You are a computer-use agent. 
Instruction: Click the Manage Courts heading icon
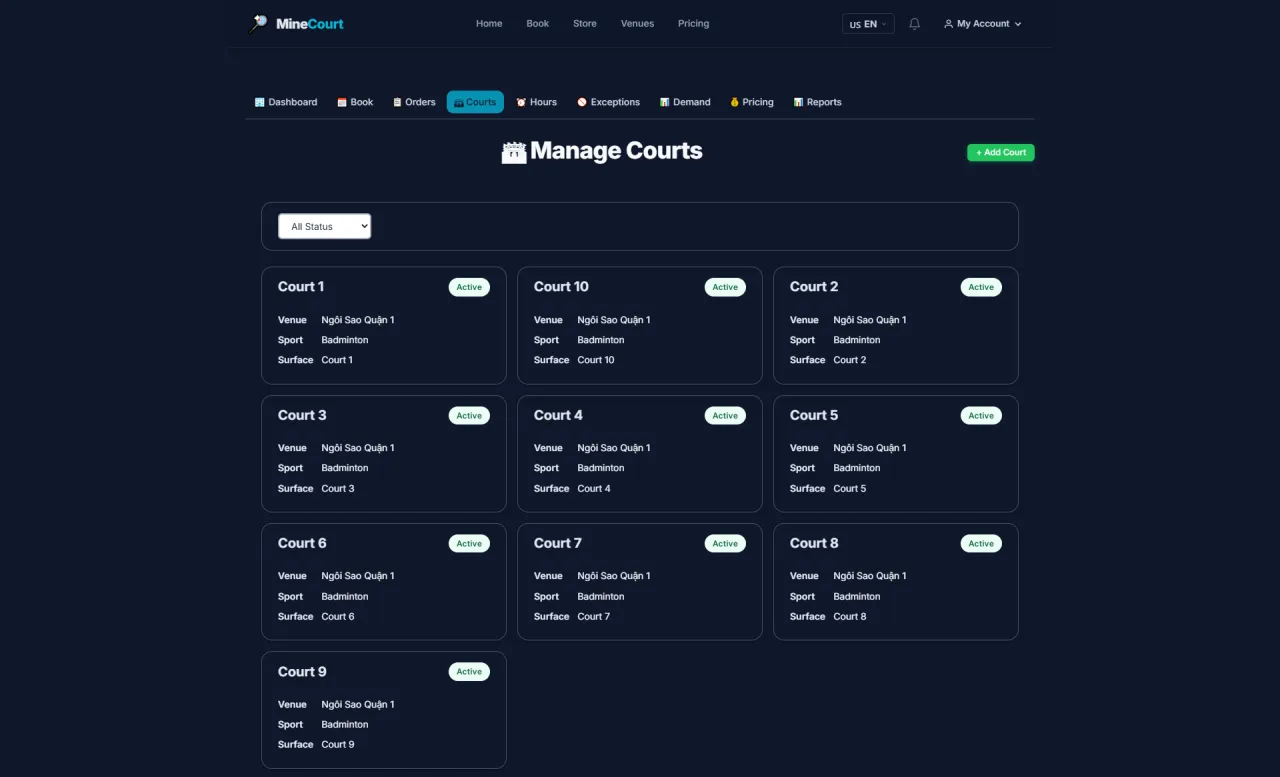(514, 152)
